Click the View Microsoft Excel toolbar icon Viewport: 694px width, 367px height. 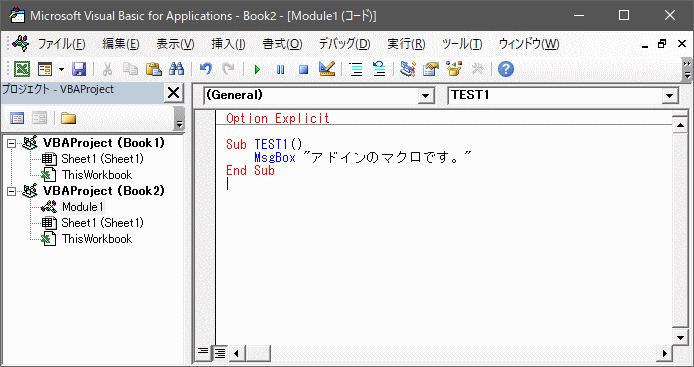22,69
